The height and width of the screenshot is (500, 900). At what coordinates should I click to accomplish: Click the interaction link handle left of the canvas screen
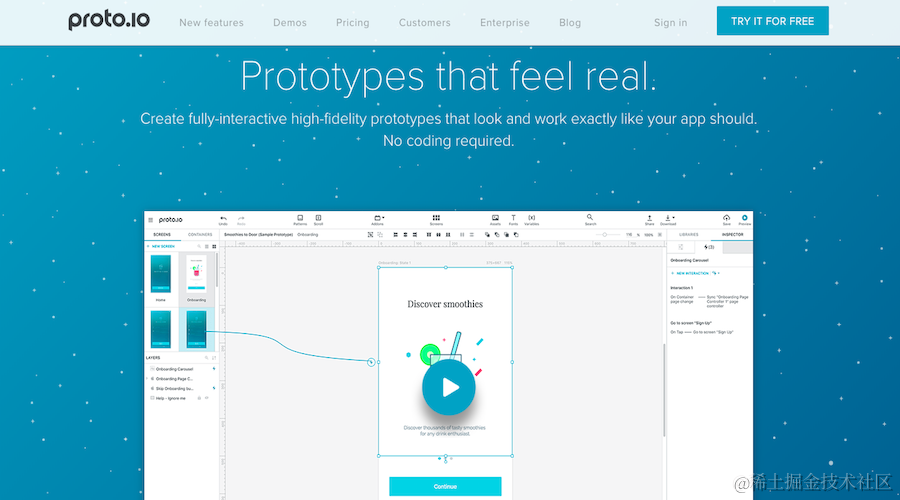[371, 362]
